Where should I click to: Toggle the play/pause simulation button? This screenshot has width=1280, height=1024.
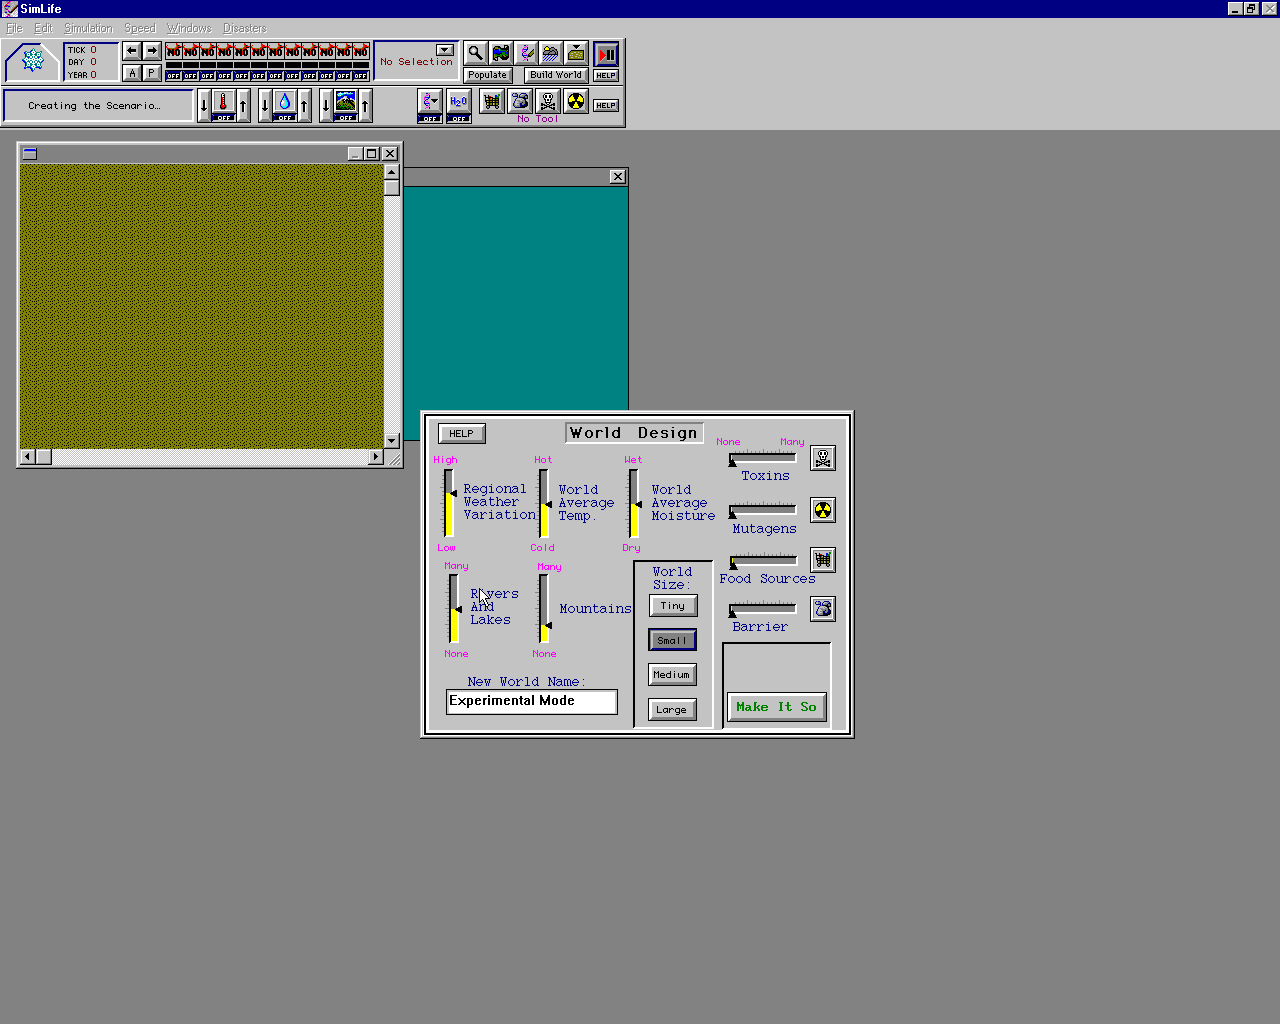point(606,54)
